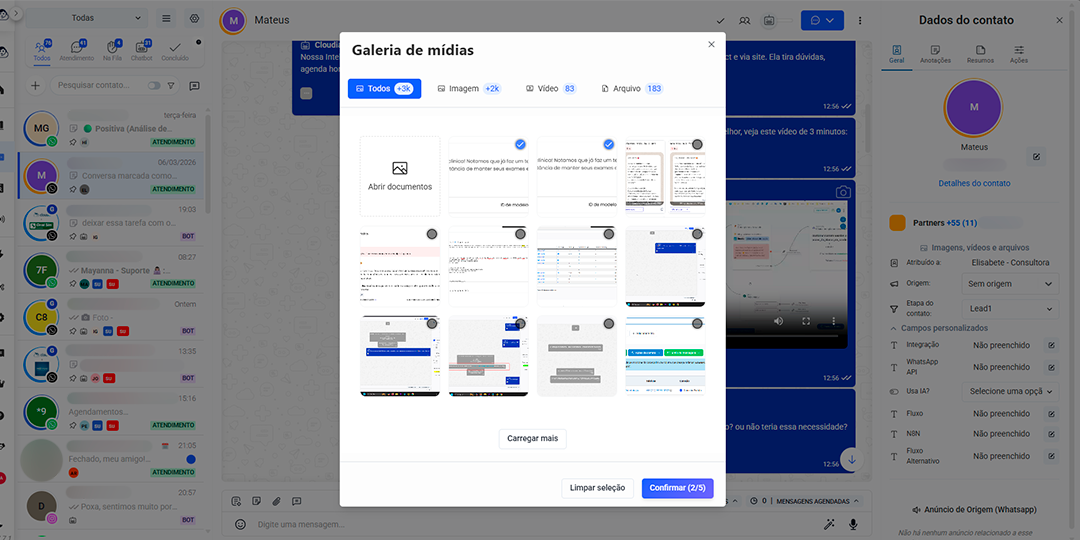
Task: Open the emoji picker in the message box
Action: [240, 524]
